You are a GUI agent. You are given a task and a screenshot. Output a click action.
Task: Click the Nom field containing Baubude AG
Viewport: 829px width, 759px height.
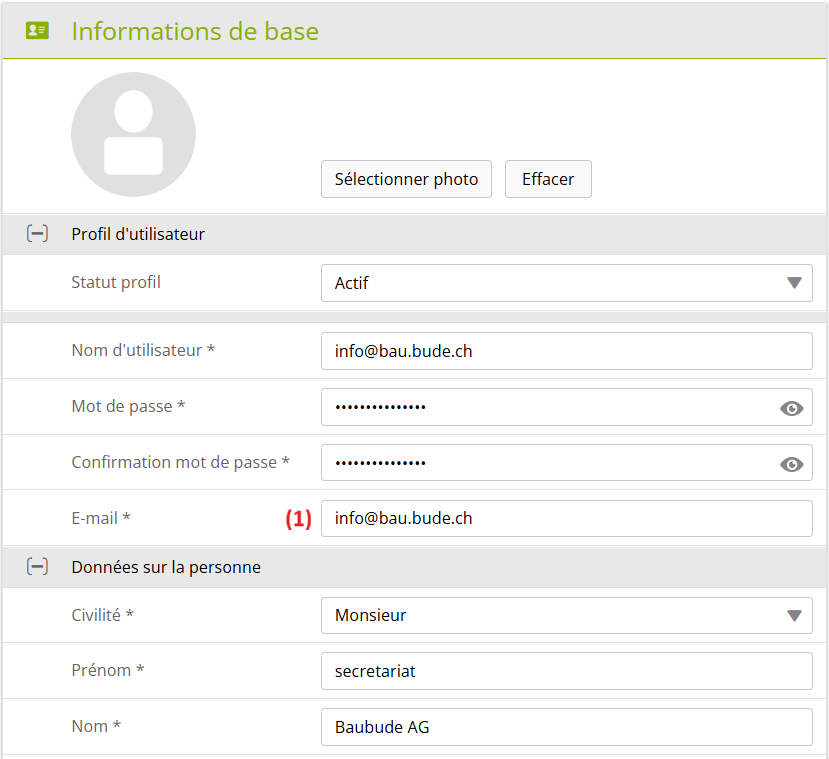pyautogui.click(x=566, y=727)
